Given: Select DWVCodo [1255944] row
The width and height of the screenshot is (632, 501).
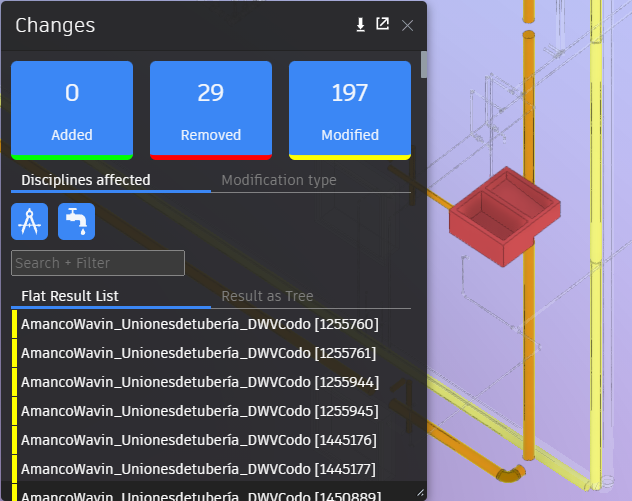Looking at the screenshot, I should [x=212, y=382].
